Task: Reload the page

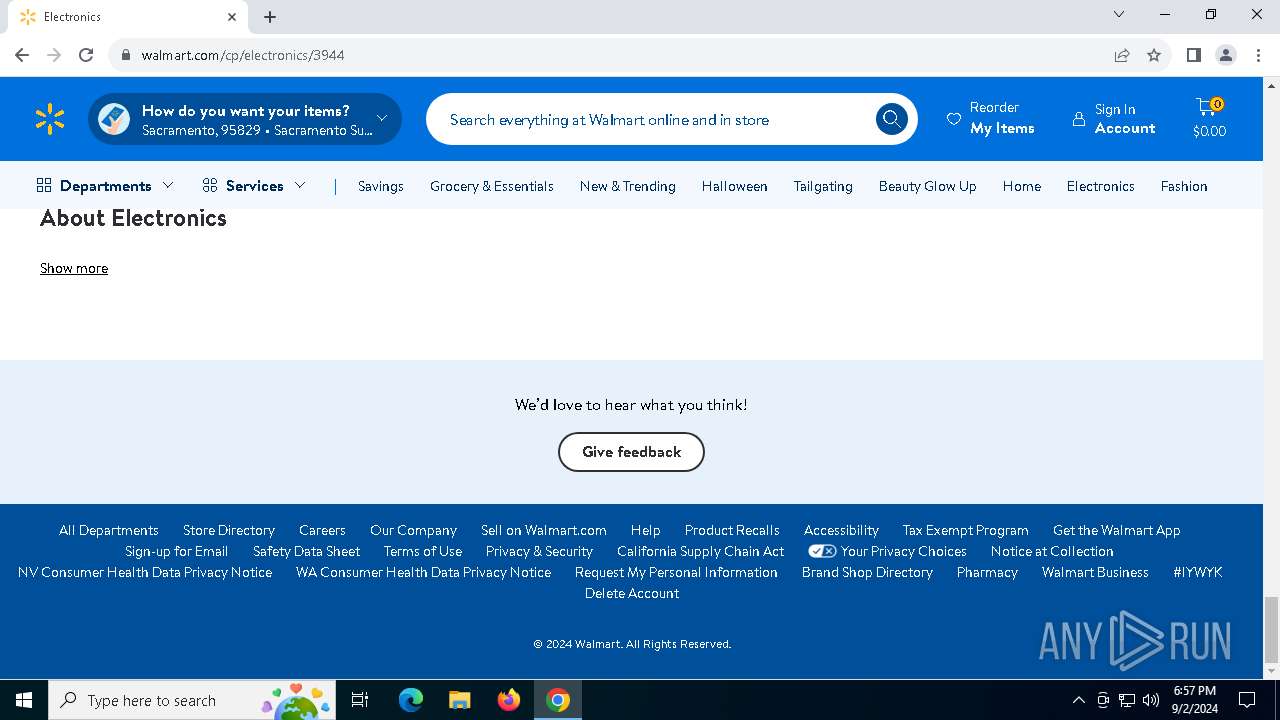Action: pyautogui.click(x=86, y=55)
